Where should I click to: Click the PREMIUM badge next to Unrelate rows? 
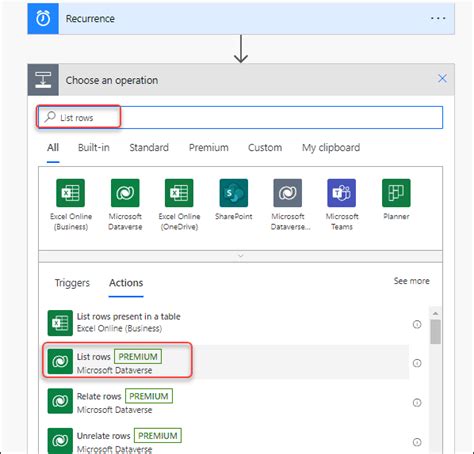(x=158, y=436)
